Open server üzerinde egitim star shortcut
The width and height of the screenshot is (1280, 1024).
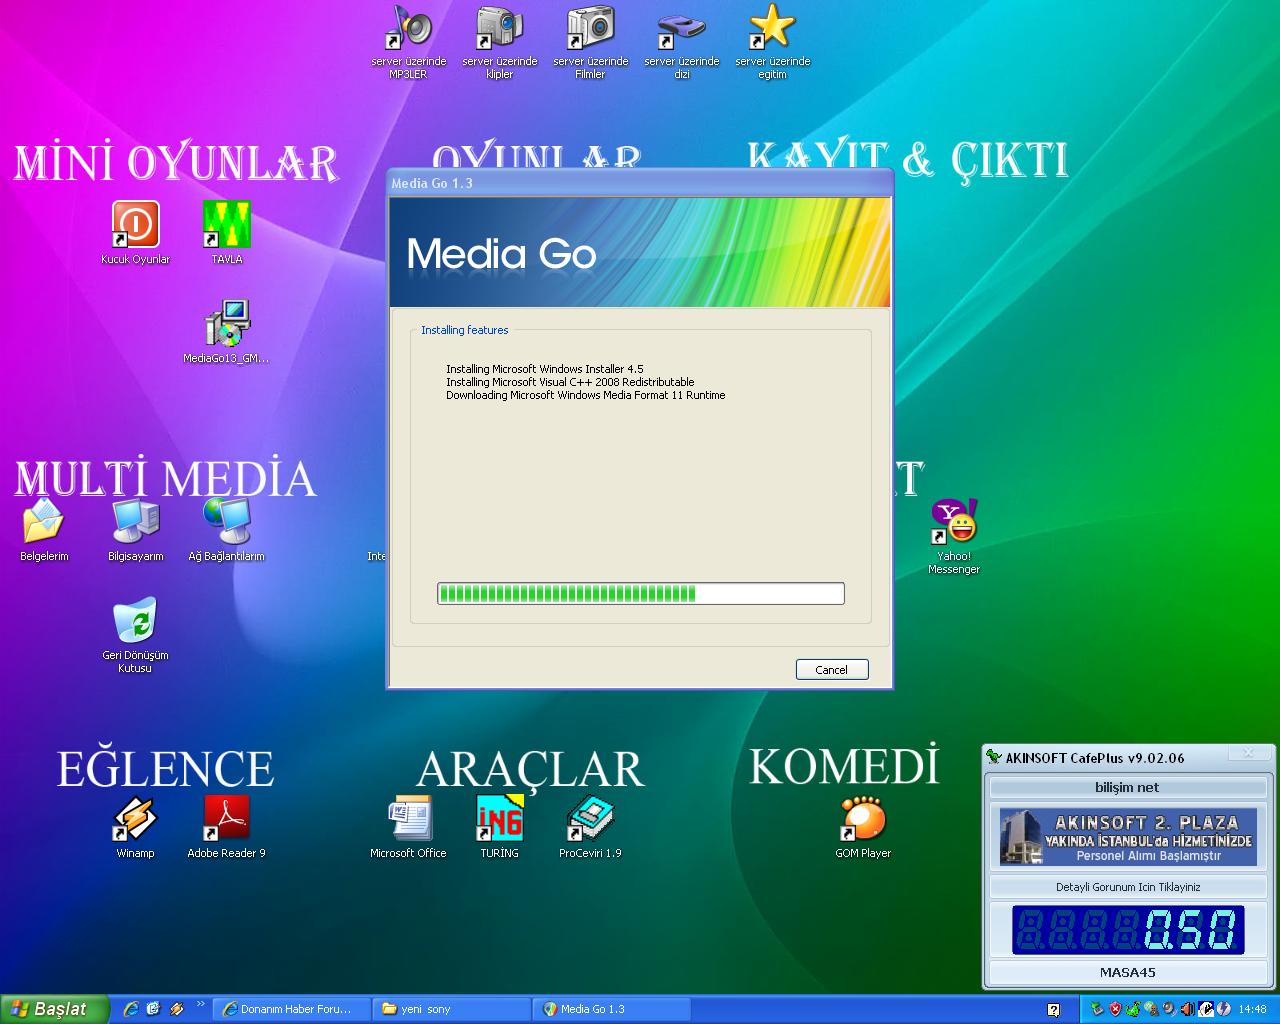coord(772,41)
